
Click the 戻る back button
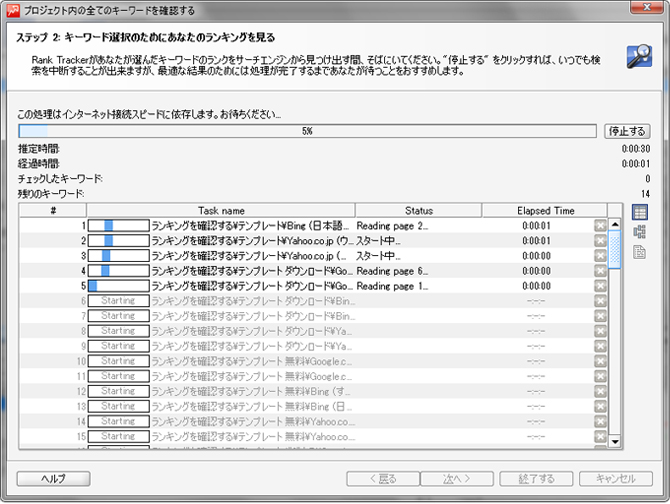point(383,479)
